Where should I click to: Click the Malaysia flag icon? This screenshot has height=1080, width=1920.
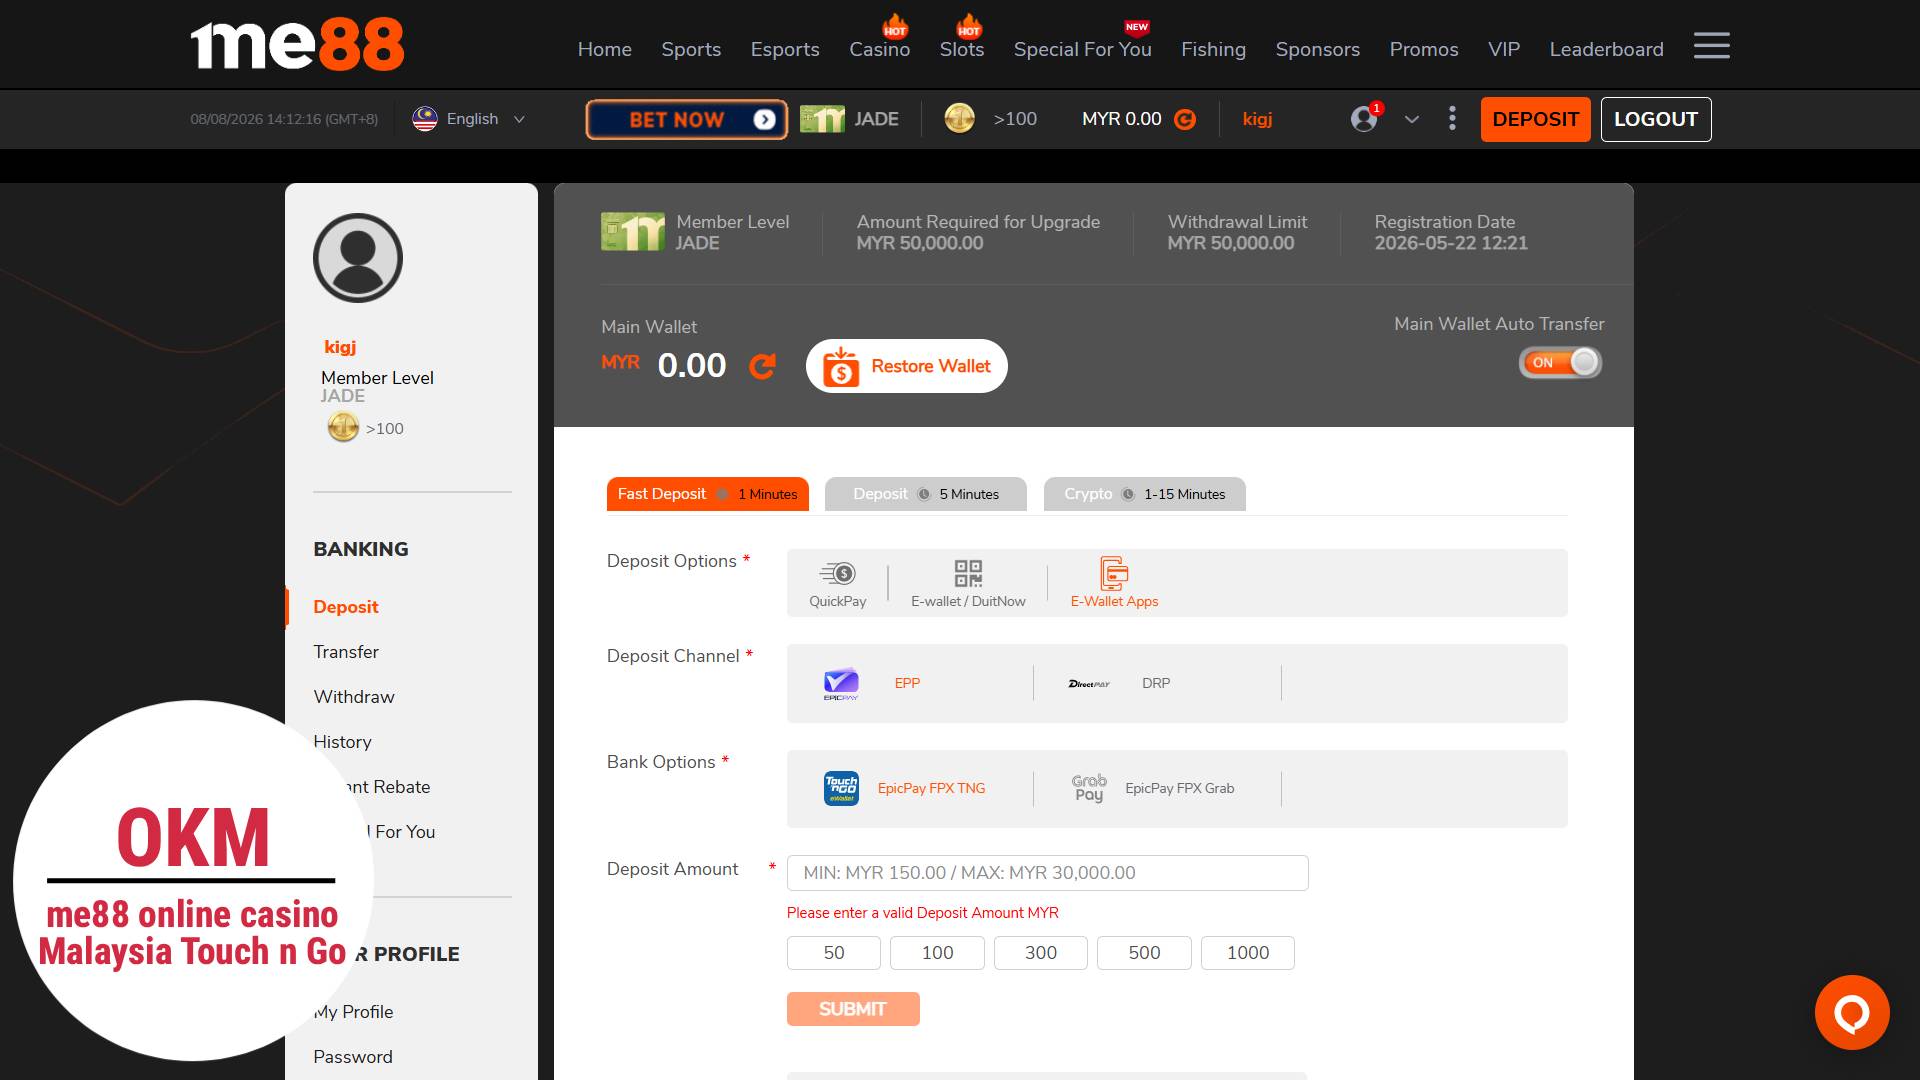point(425,119)
